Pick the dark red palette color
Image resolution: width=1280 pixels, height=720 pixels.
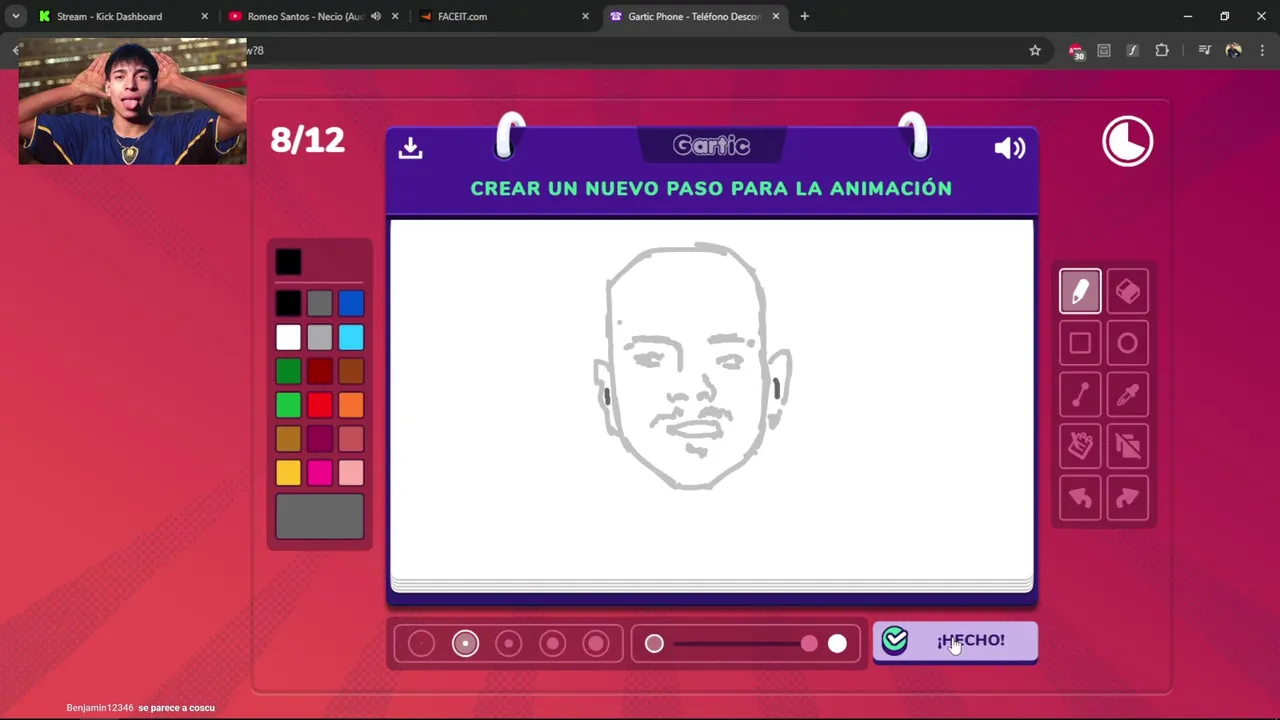tap(319, 371)
